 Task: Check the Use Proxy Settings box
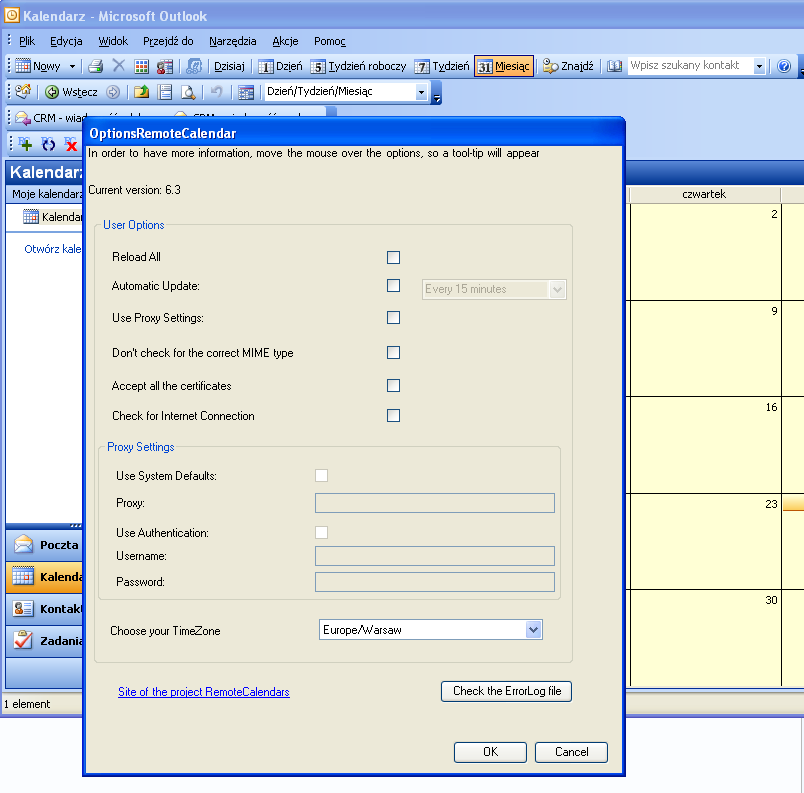pos(393,318)
